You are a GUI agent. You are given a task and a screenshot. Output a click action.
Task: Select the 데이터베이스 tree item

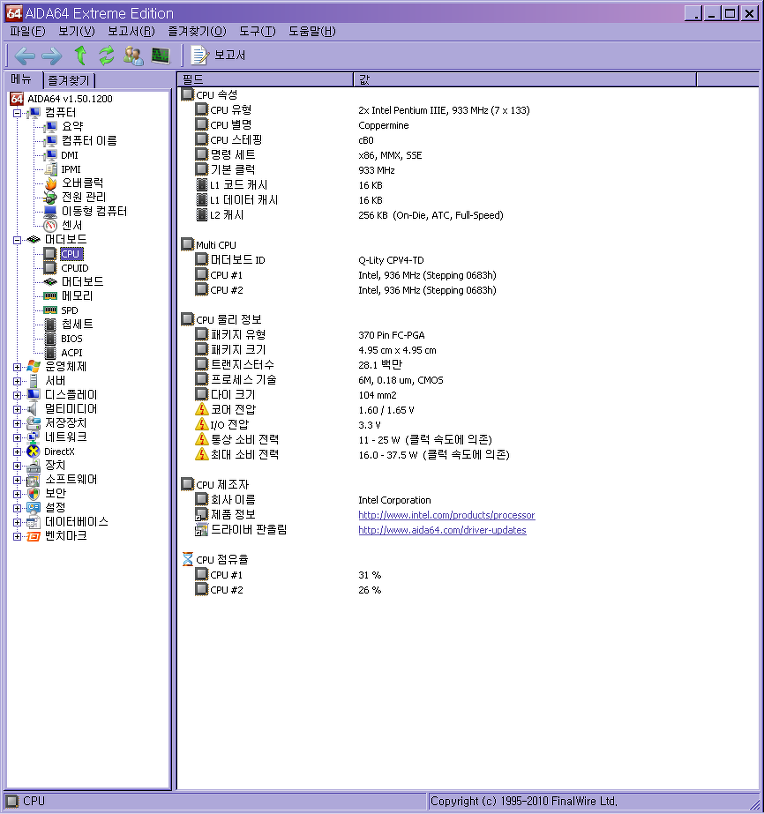[x=77, y=522]
